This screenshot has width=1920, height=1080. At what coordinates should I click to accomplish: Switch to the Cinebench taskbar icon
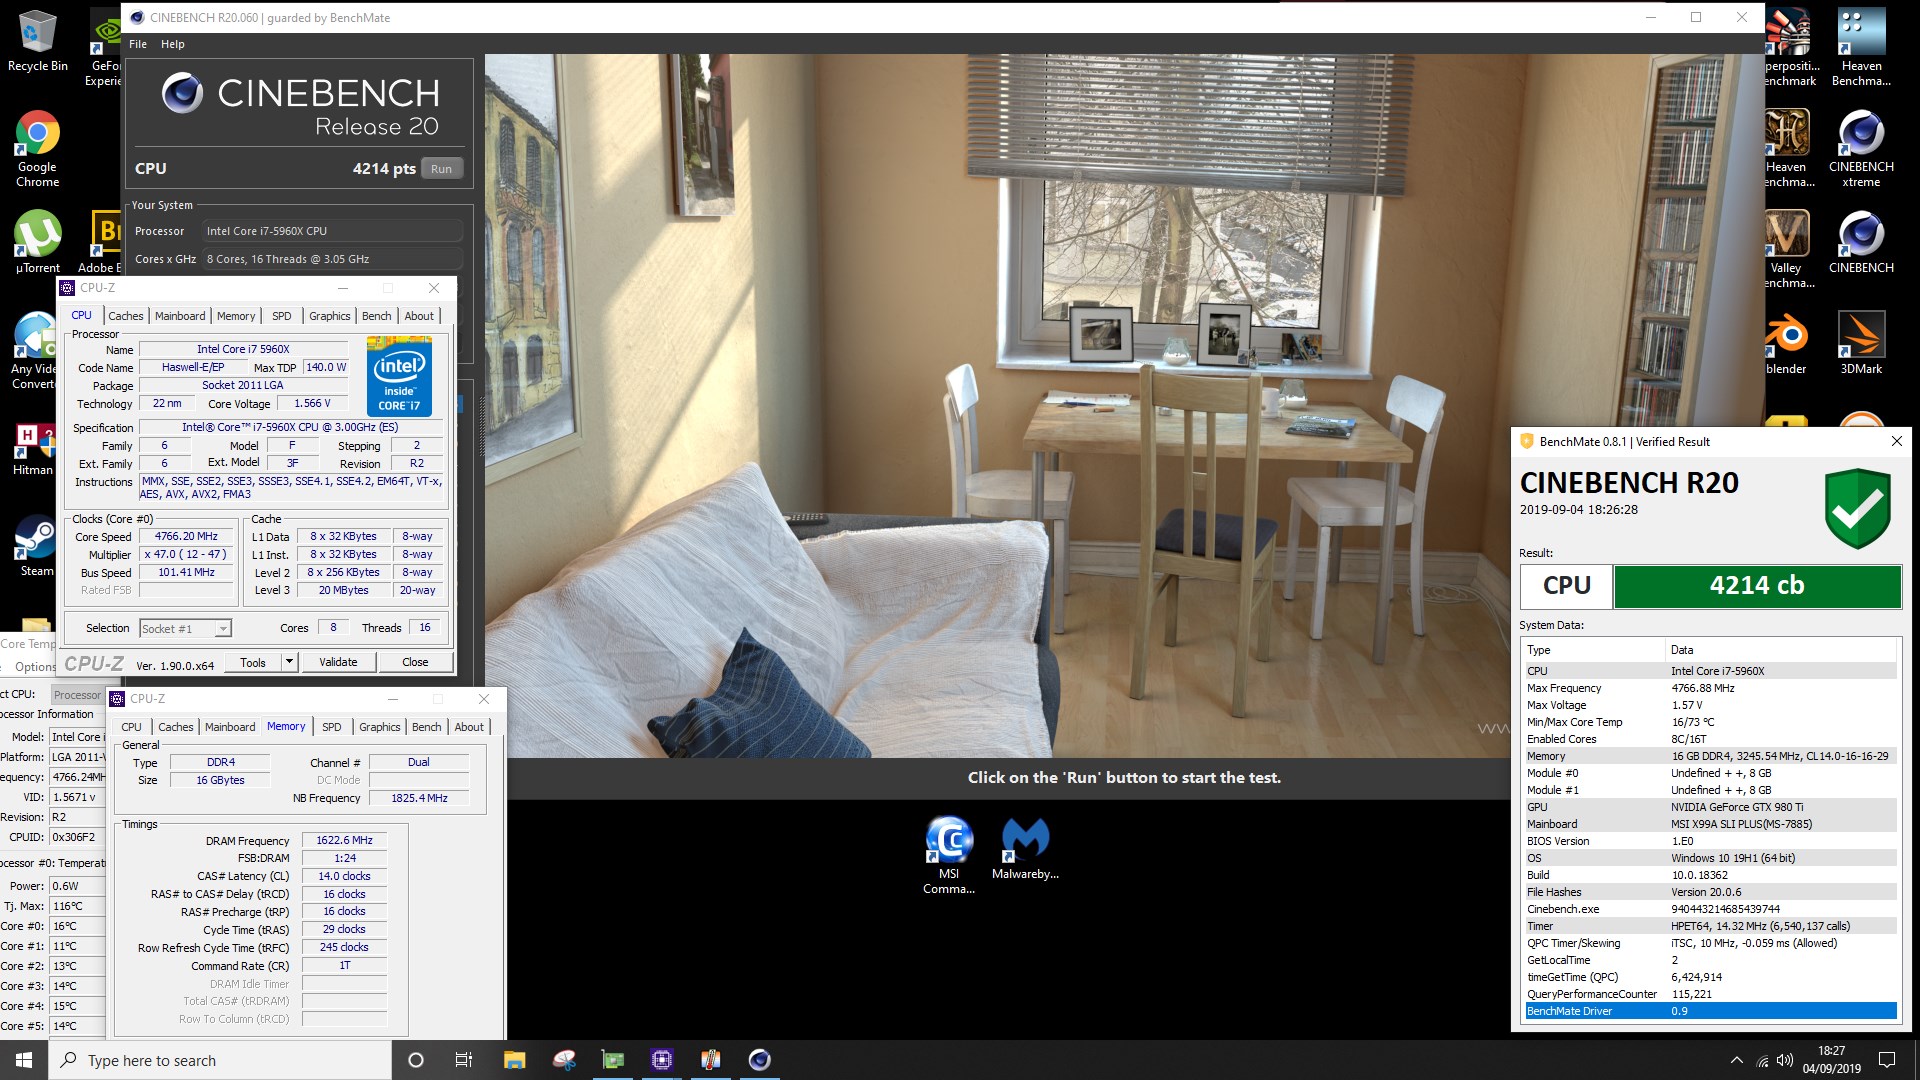coord(759,1060)
